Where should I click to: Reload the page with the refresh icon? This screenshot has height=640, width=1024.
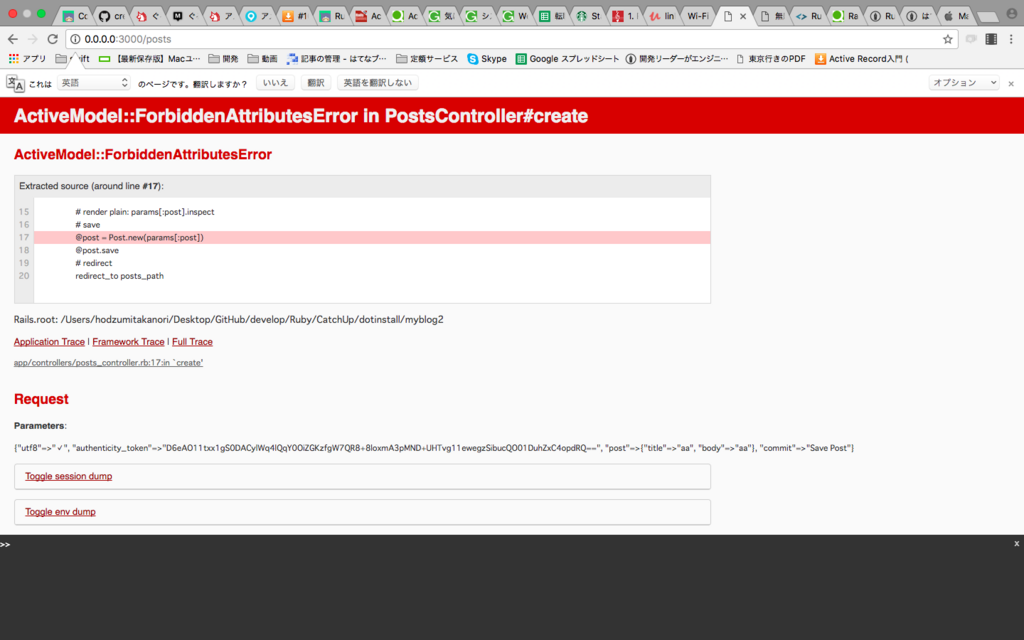click(x=52, y=41)
